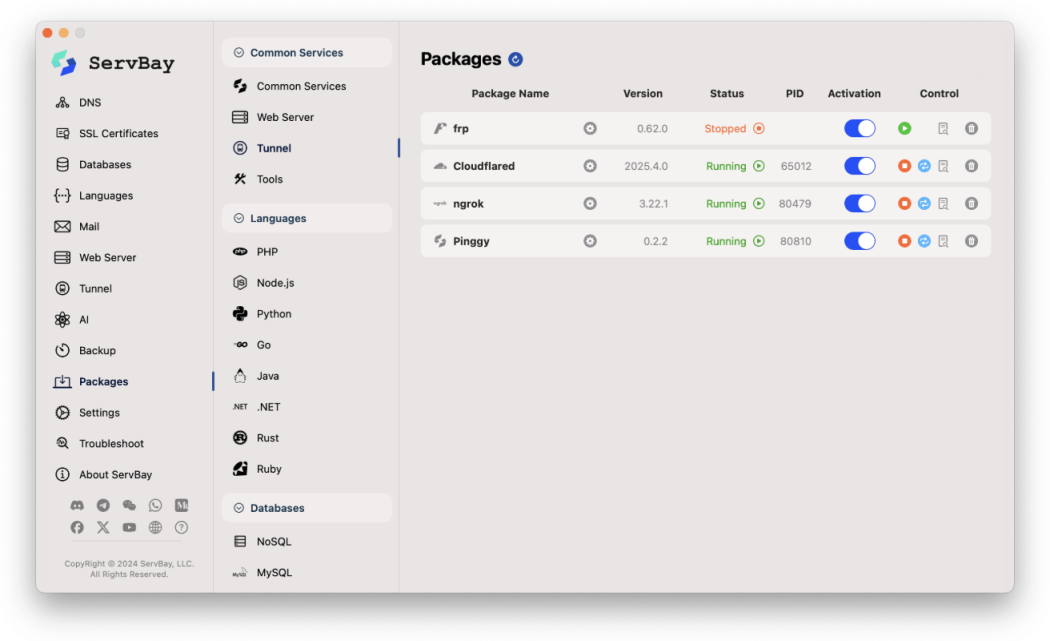1050x641 pixels.
Task: Collapse the Databases section header
Action: [307, 508]
